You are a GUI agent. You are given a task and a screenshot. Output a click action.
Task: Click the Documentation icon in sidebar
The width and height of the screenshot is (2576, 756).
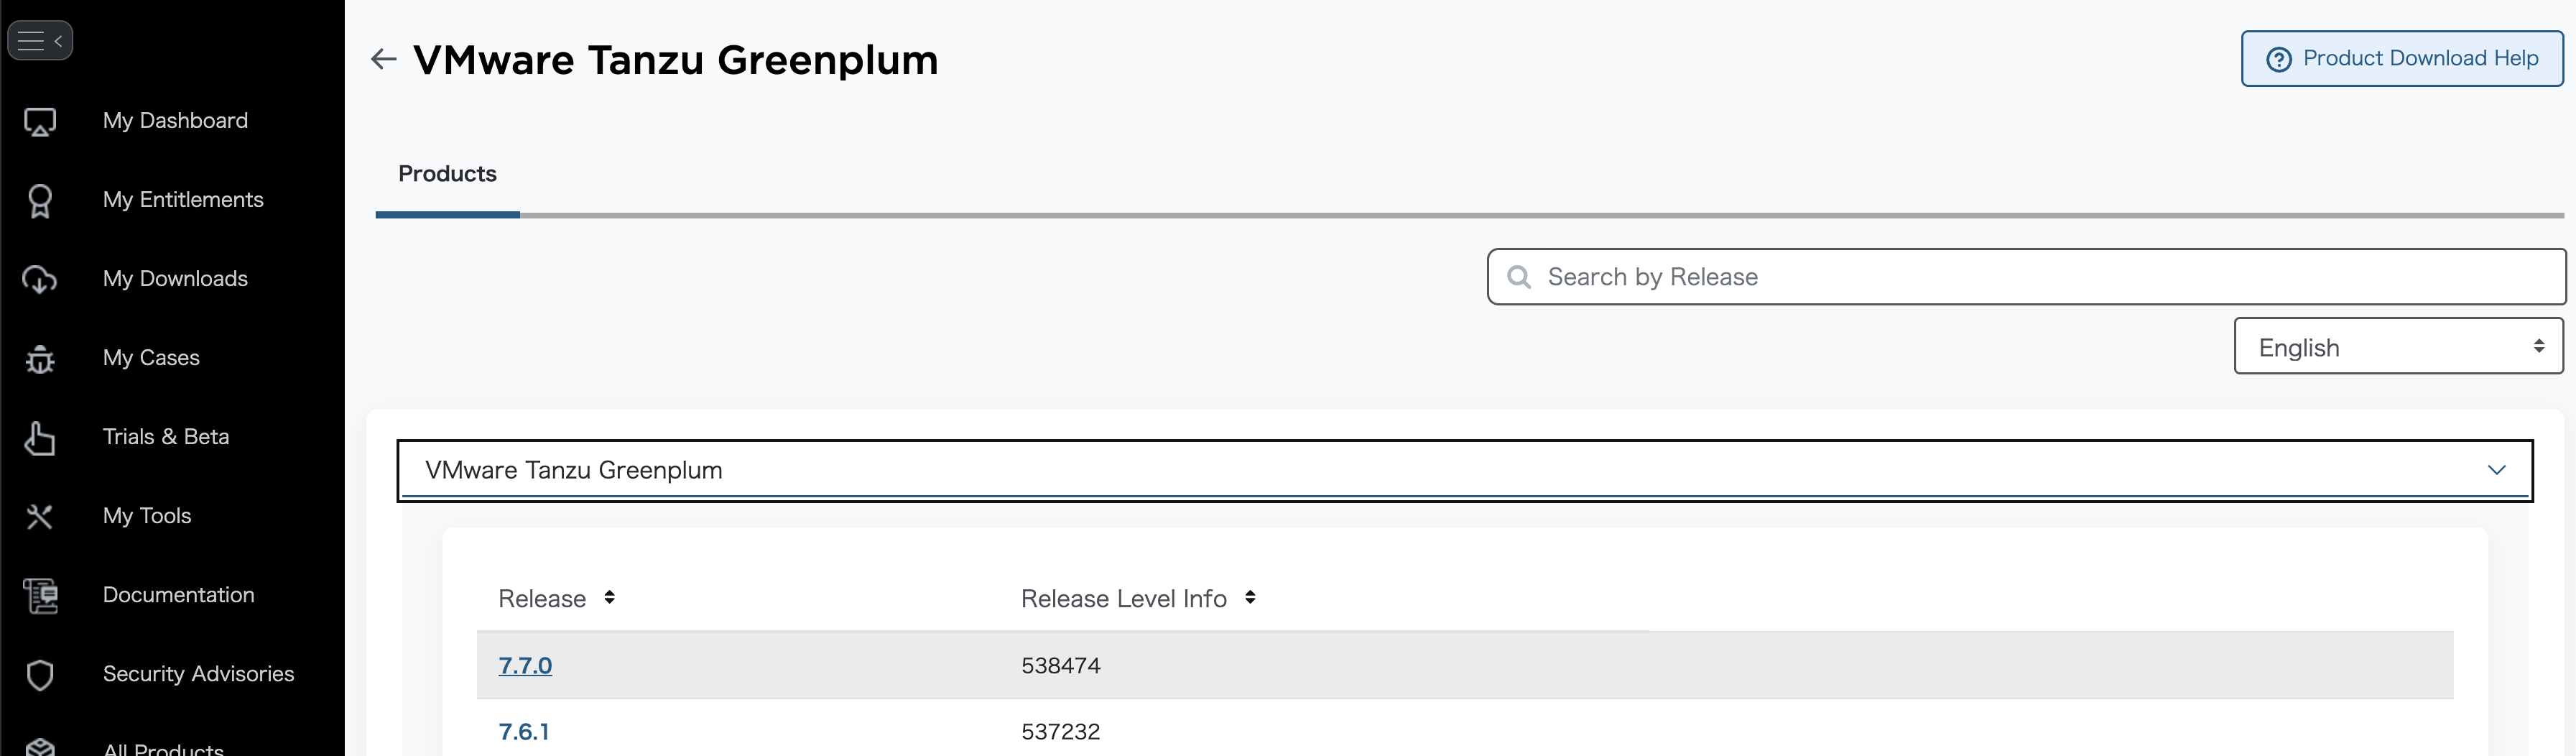coord(40,596)
